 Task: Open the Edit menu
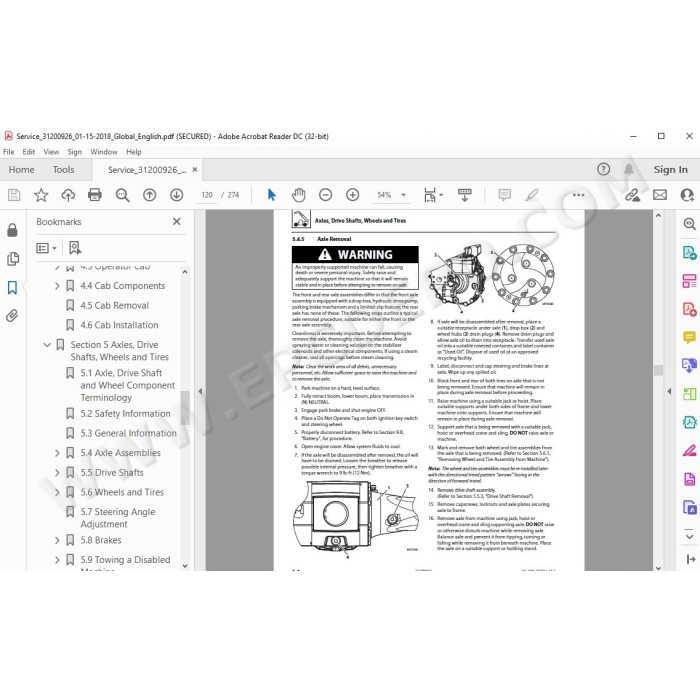(29, 152)
